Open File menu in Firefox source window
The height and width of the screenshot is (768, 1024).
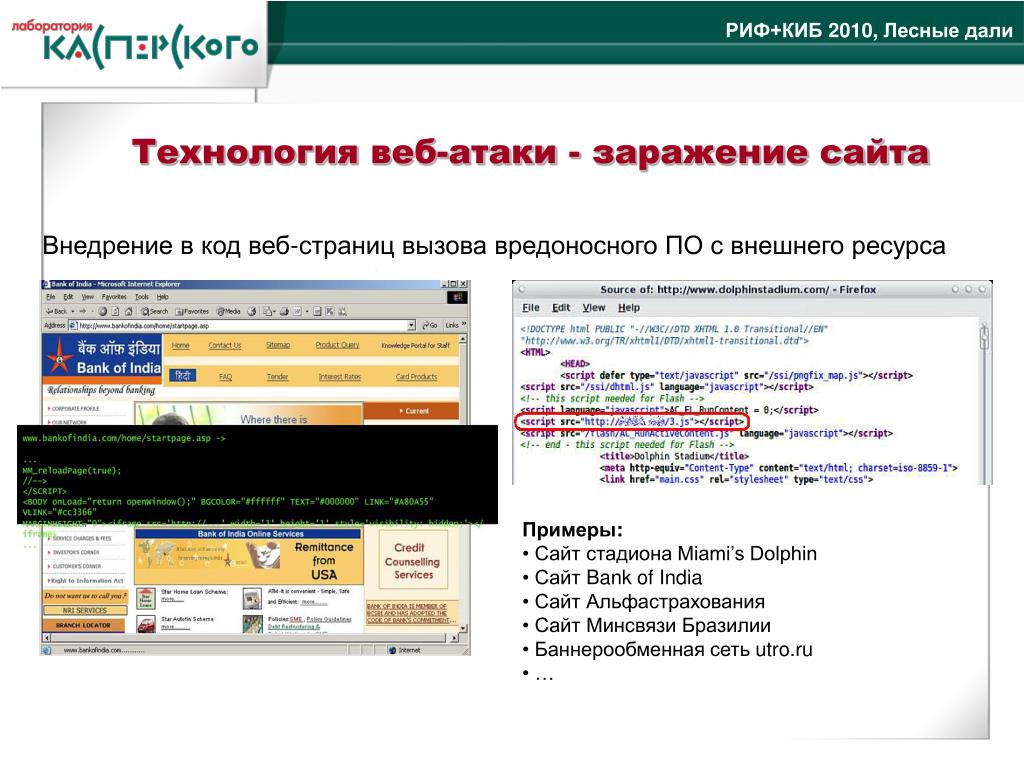coord(531,308)
